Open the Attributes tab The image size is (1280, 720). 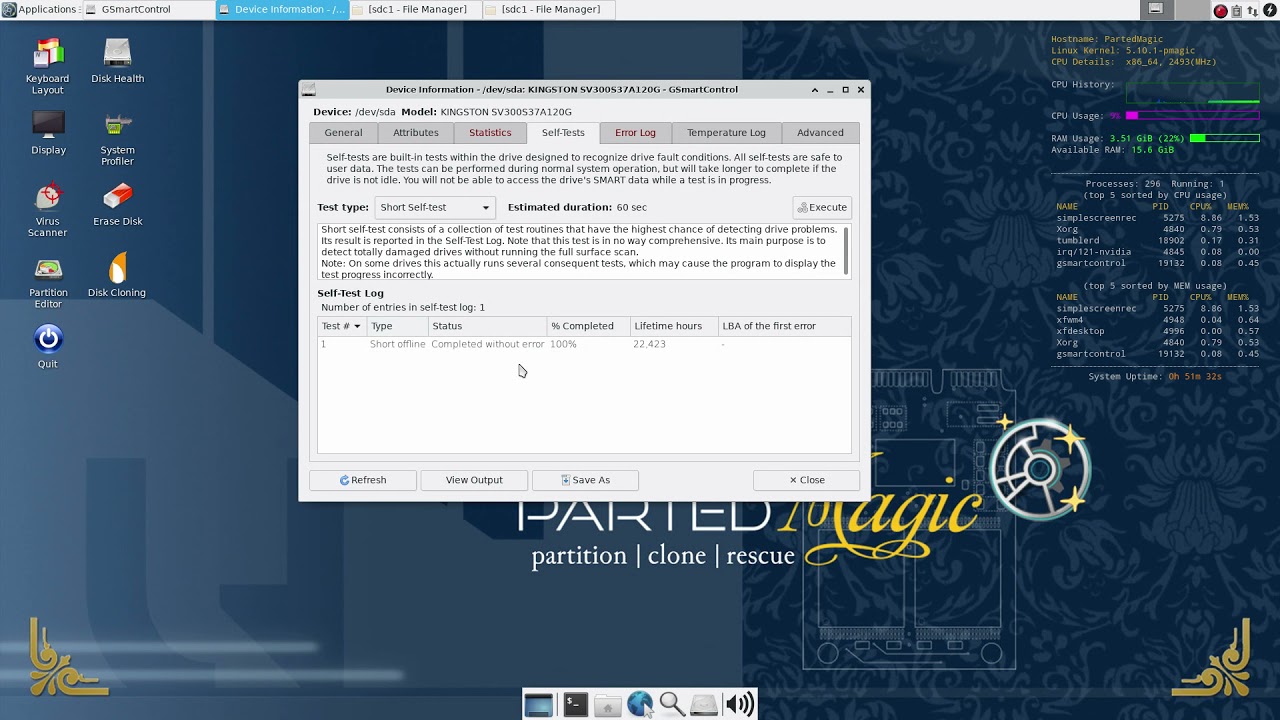(416, 133)
